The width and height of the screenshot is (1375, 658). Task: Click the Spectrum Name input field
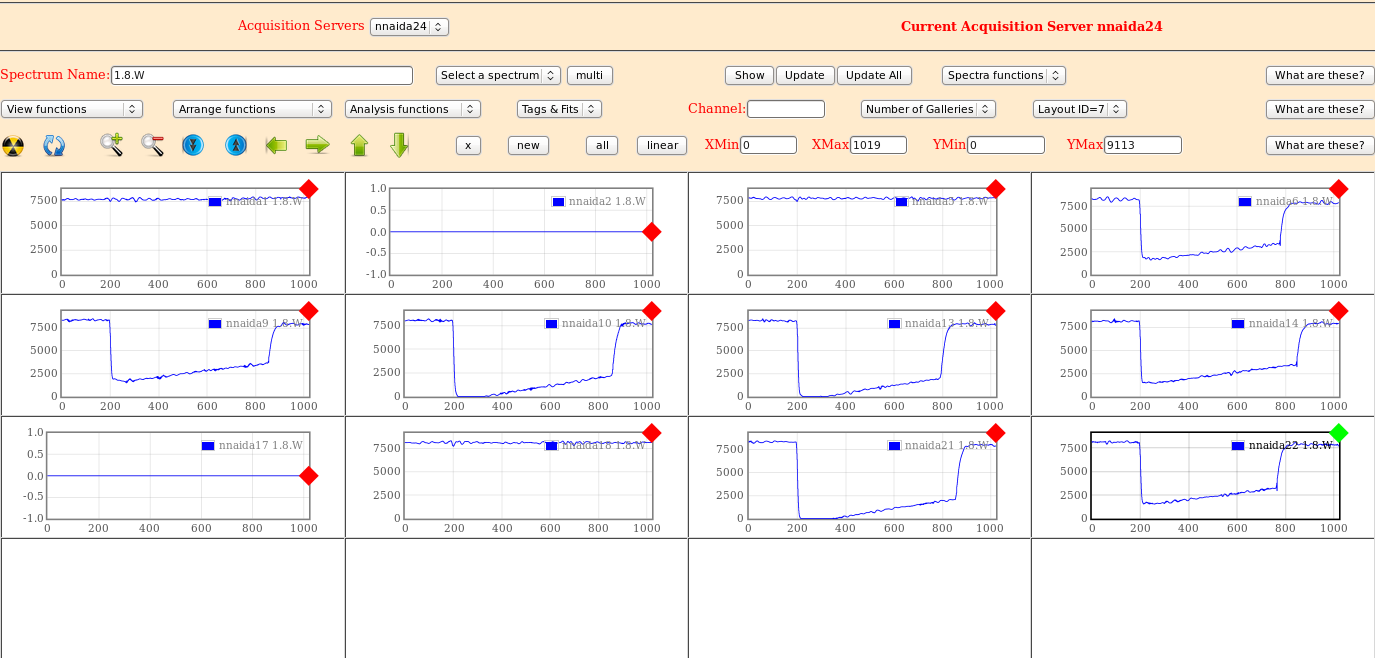262,75
